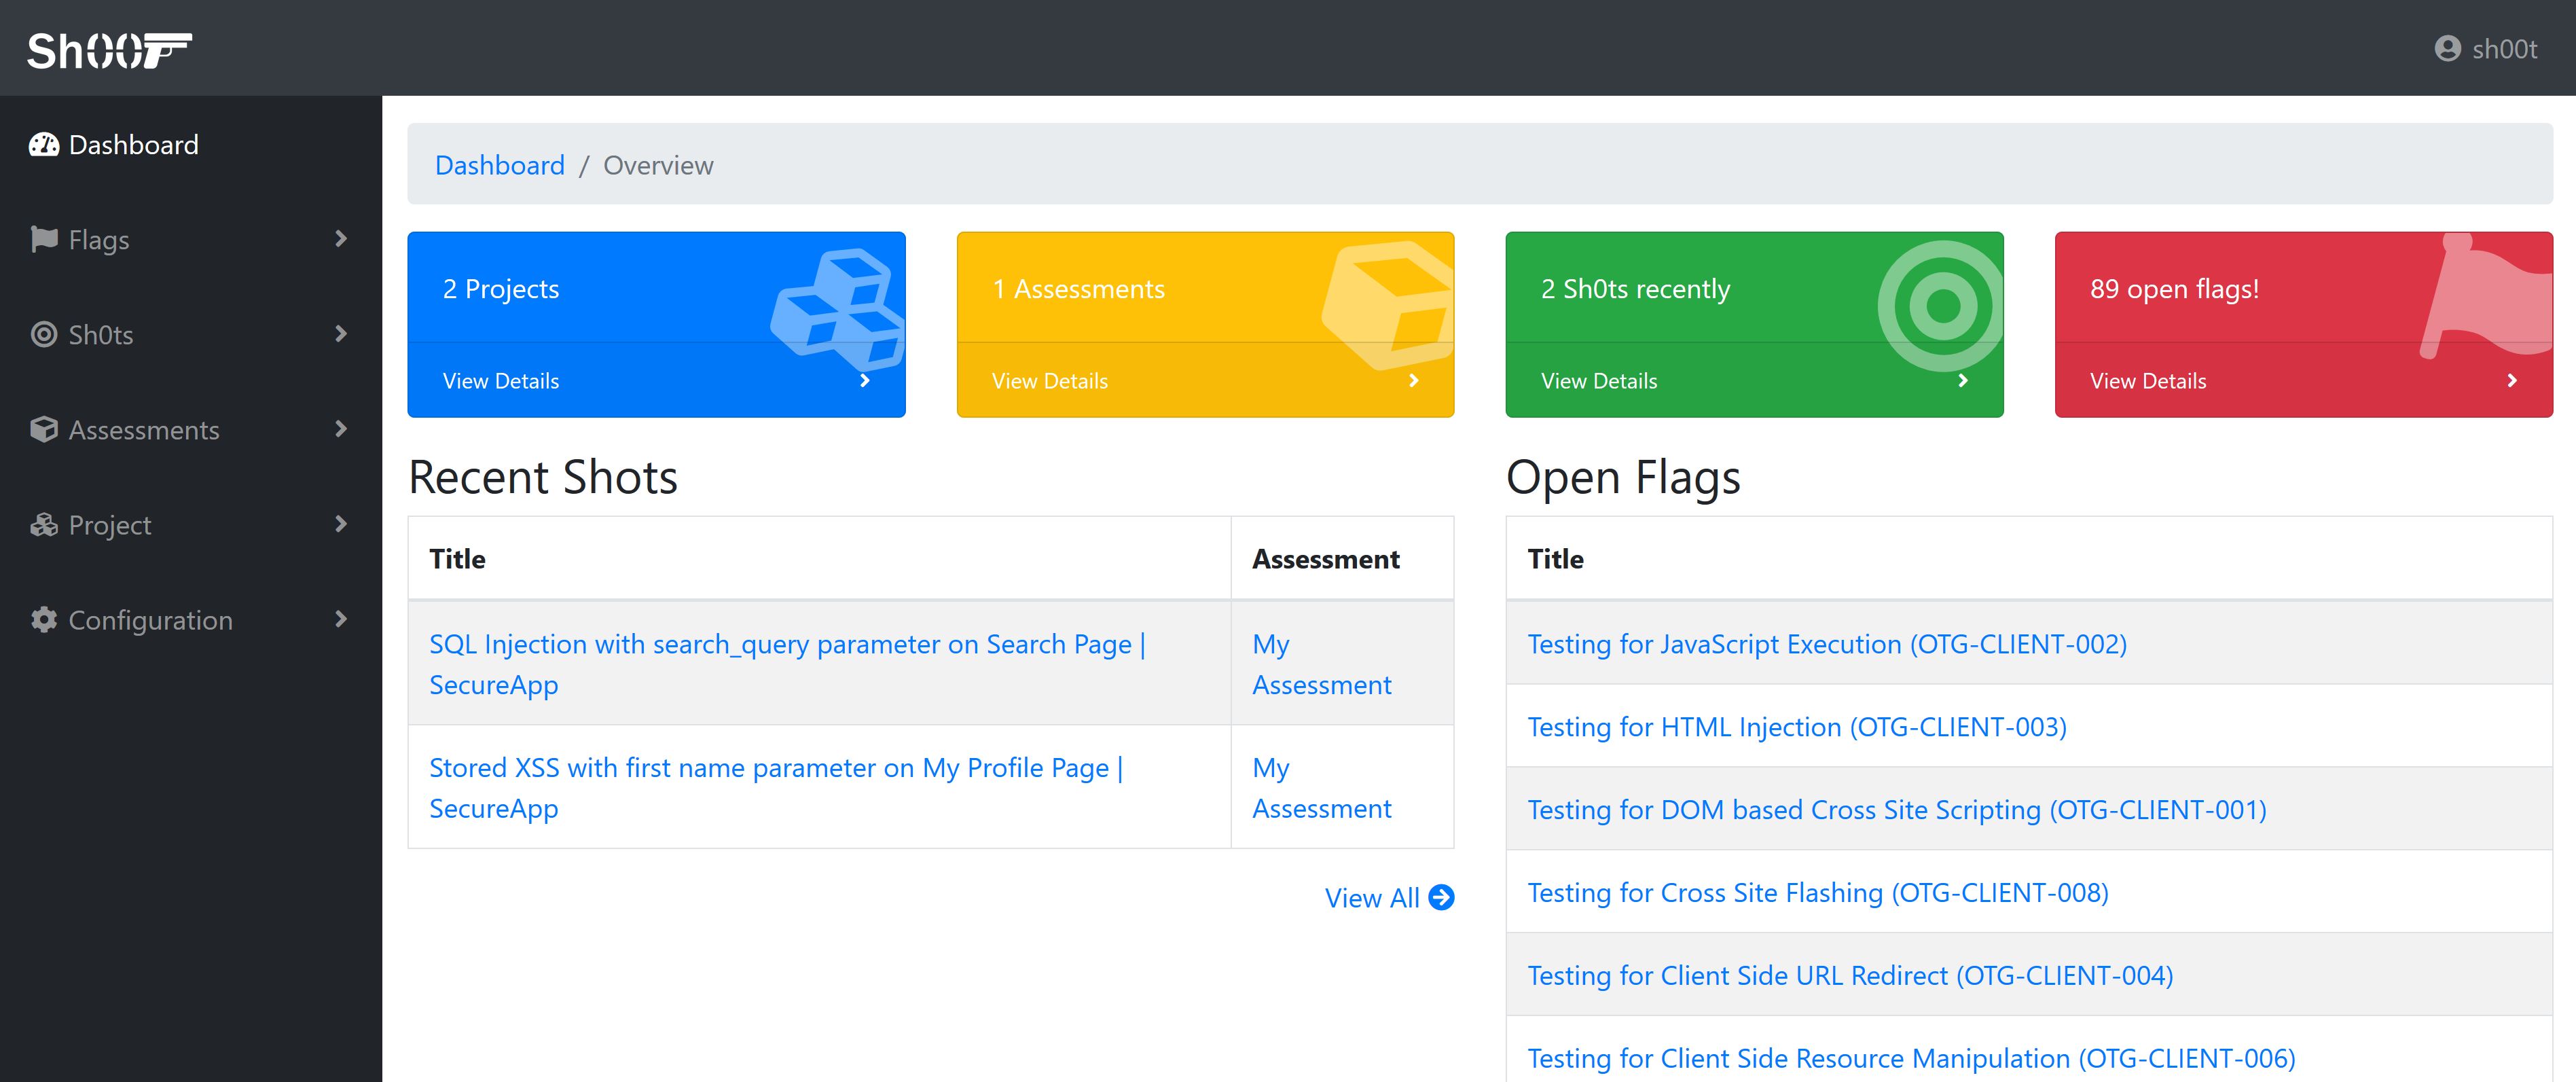Open Testing for HTML Injection flag

pyautogui.click(x=1796, y=727)
